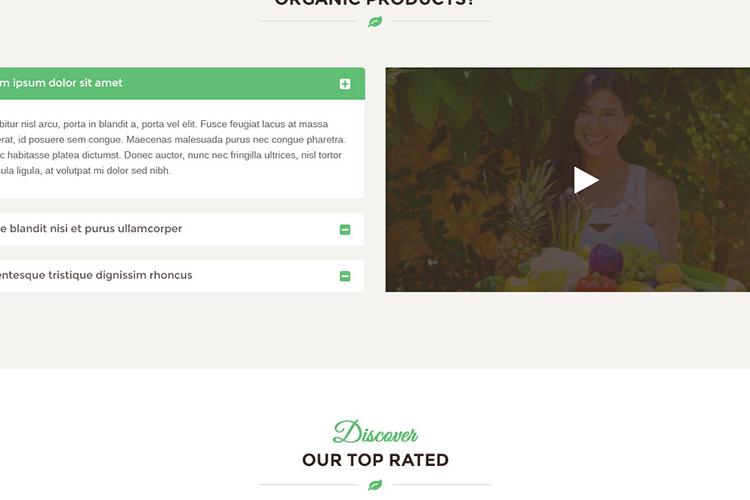This screenshot has height=500, width=750.
Task: Click the smiling woman's face in the video
Action: click(x=600, y=120)
